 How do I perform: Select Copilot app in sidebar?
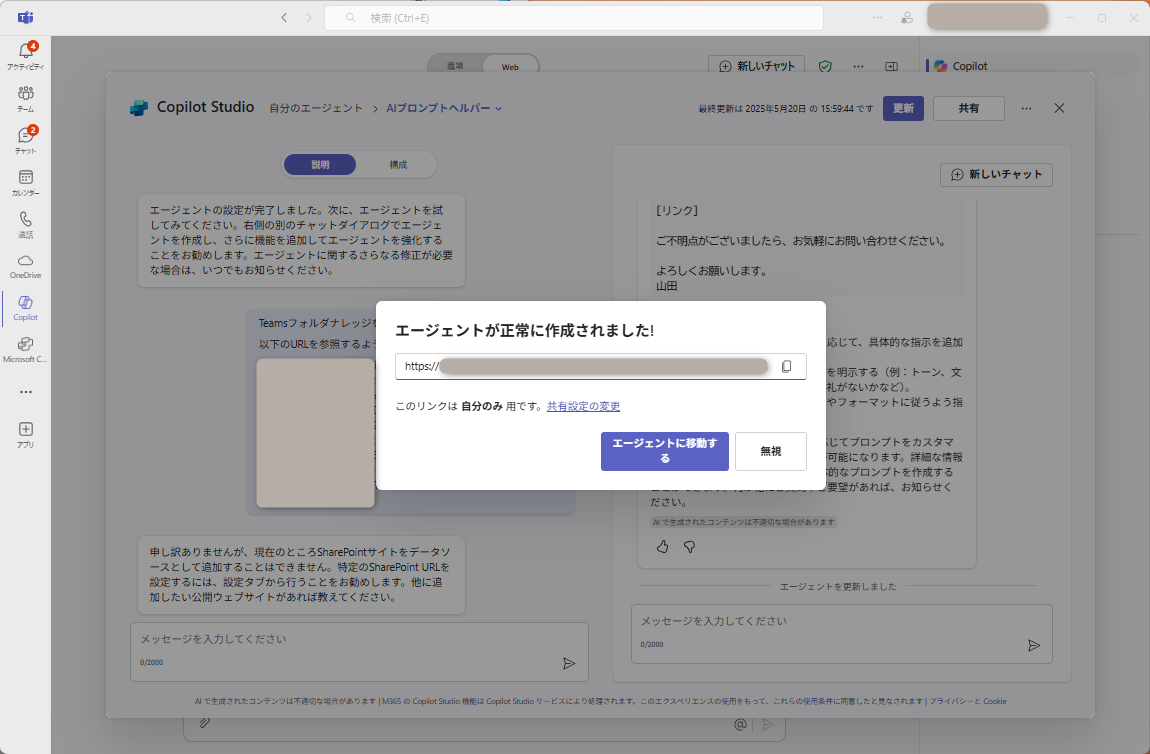tap(26, 308)
